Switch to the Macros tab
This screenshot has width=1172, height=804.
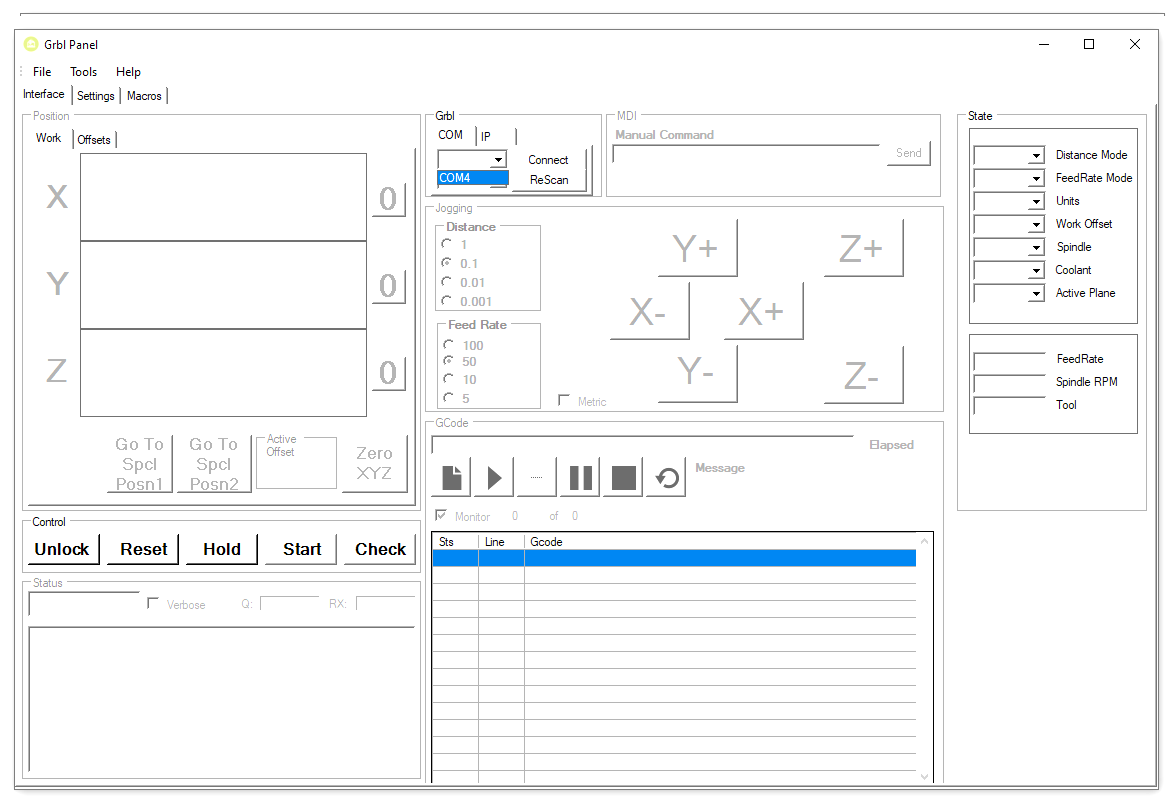(144, 96)
